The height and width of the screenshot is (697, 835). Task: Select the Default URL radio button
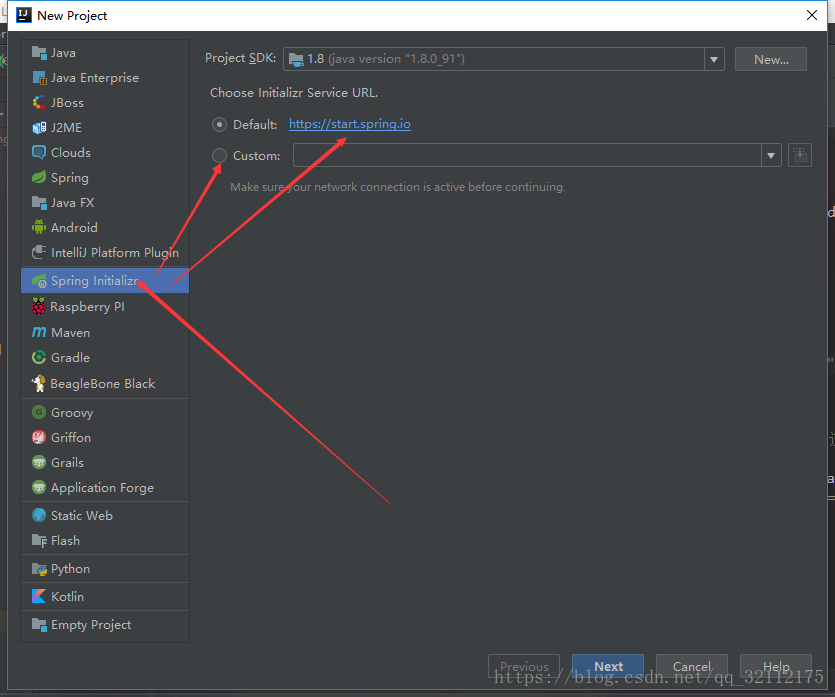[219, 125]
